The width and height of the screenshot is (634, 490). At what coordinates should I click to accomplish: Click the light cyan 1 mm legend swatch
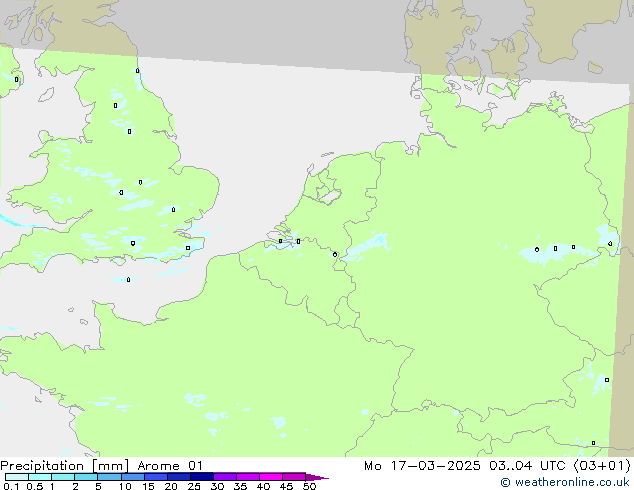62,477
